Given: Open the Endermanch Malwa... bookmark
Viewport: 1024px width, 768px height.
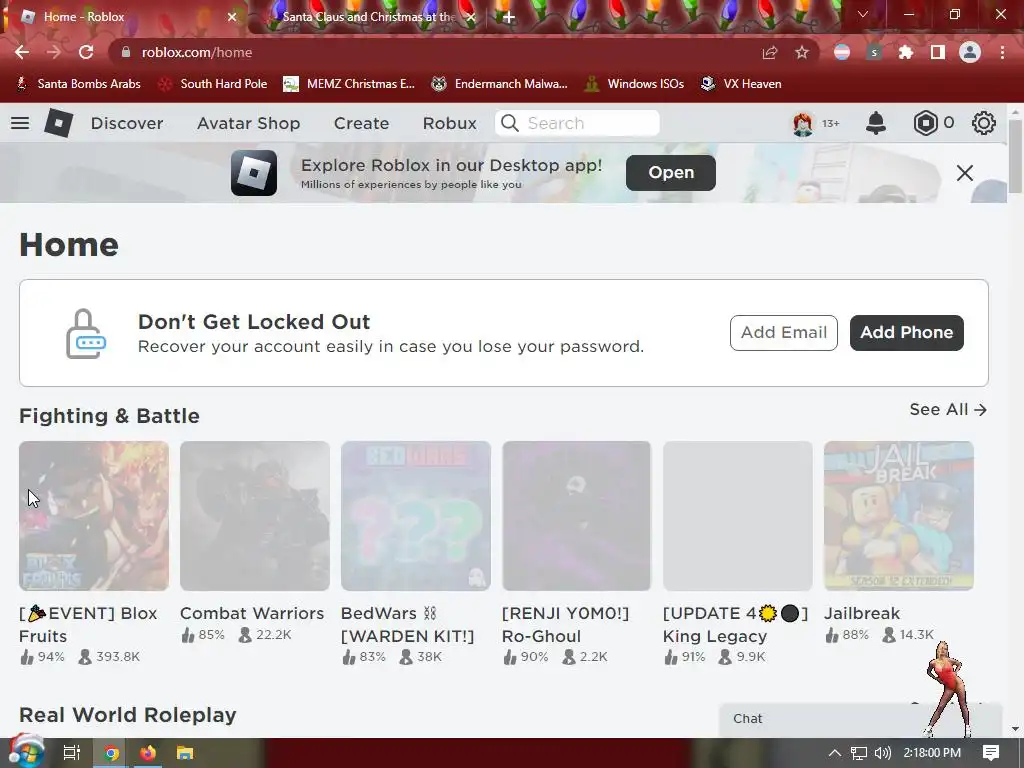Looking at the screenshot, I should pos(500,84).
